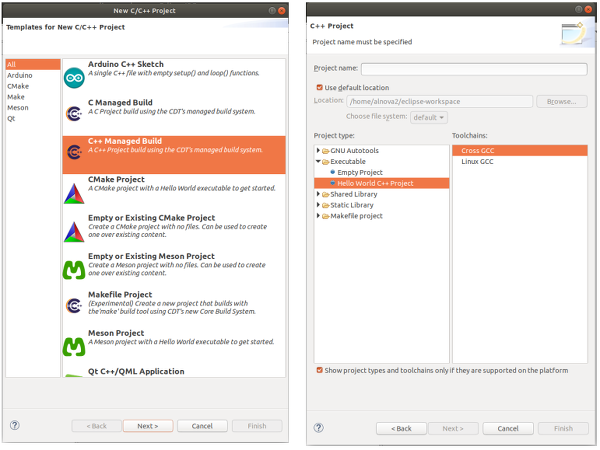Click Cancel in the Templates dialog
Viewport: 600px width, 450px height.
pyautogui.click(x=202, y=426)
